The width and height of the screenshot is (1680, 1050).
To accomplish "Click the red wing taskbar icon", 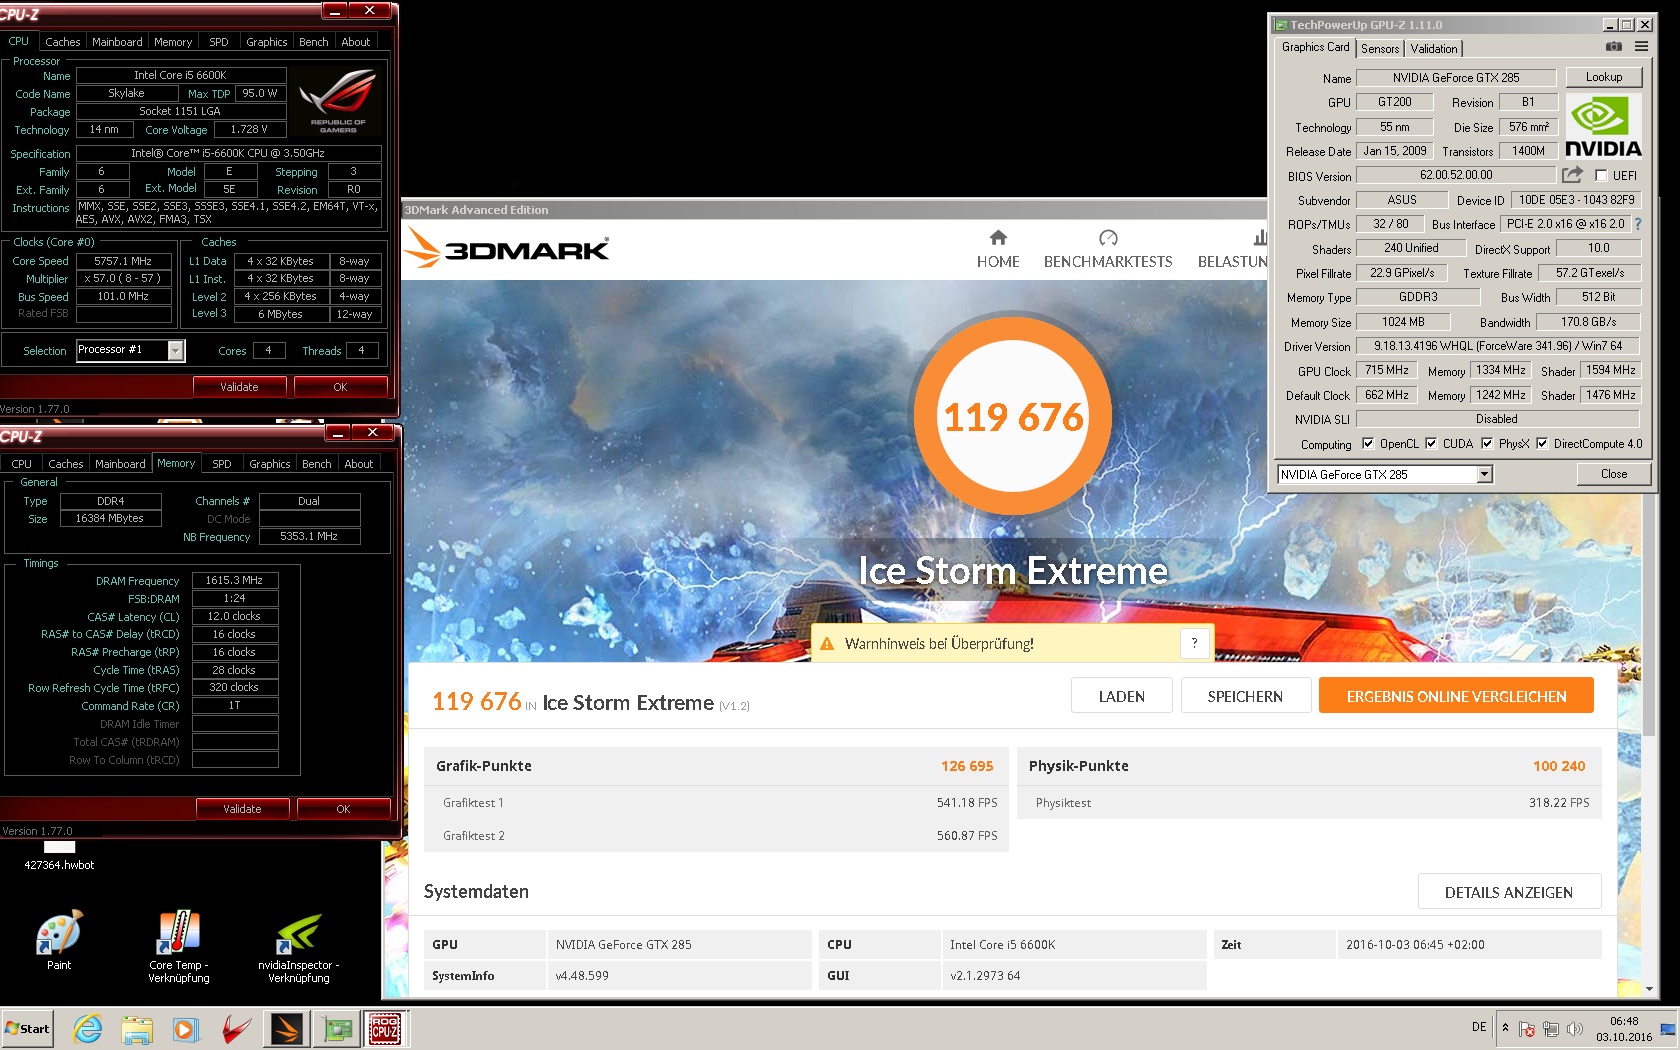I will pyautogui.click(x=236, y=1028).
